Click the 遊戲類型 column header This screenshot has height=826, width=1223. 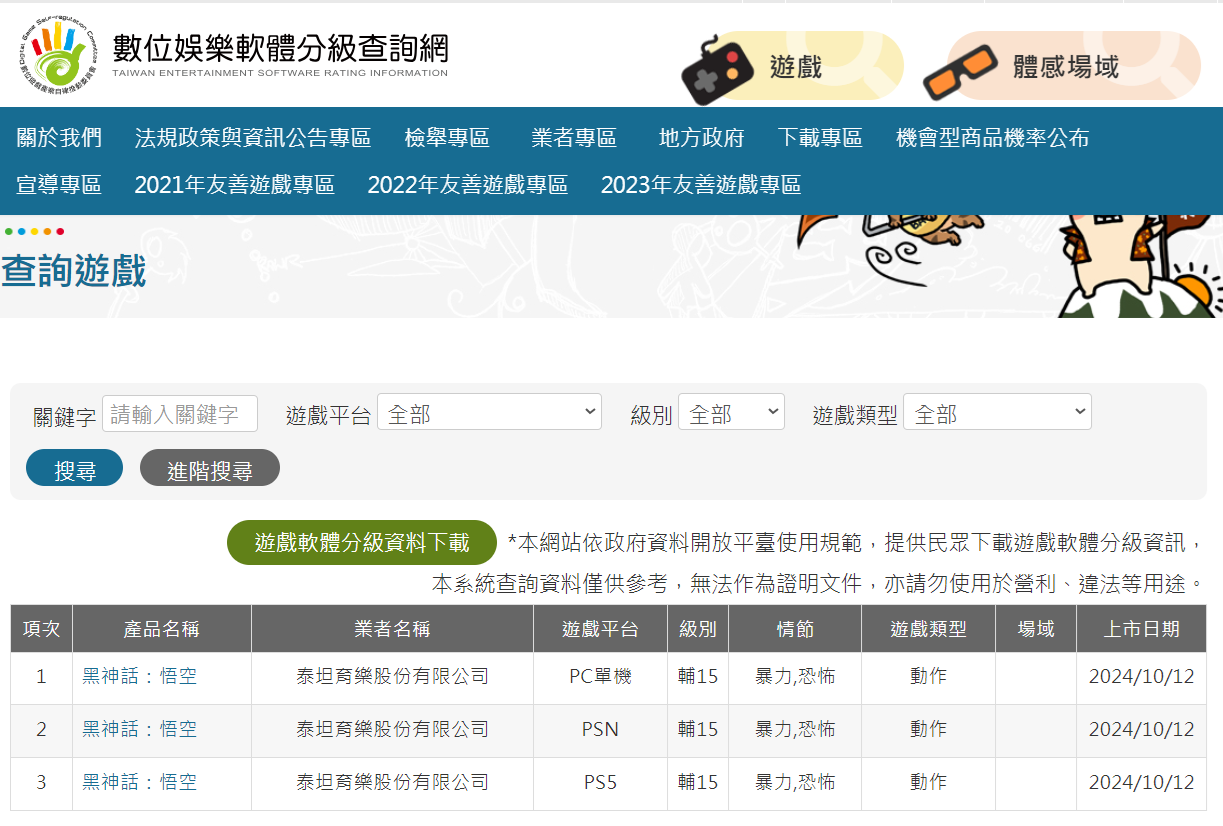pyautogui.click(x=929, y=629)
